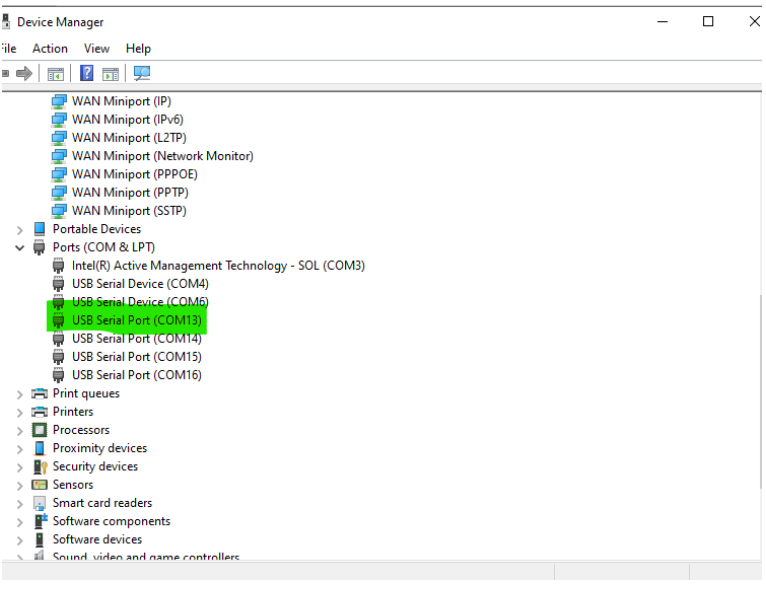
Task: Open the File menu
Action: tap(8, 48)
